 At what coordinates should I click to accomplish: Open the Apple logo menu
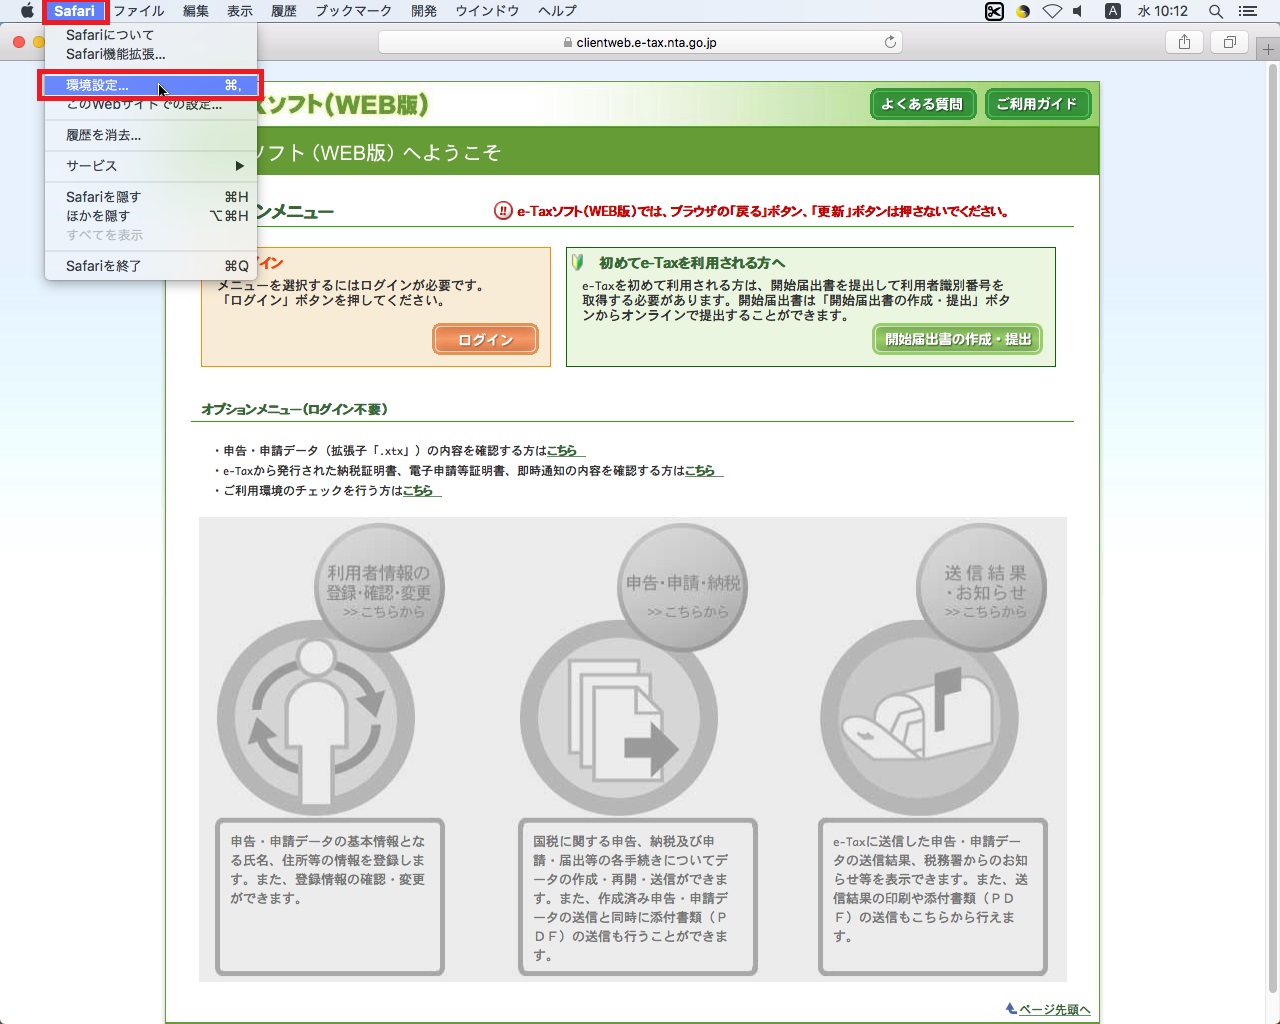pos(27,12)
